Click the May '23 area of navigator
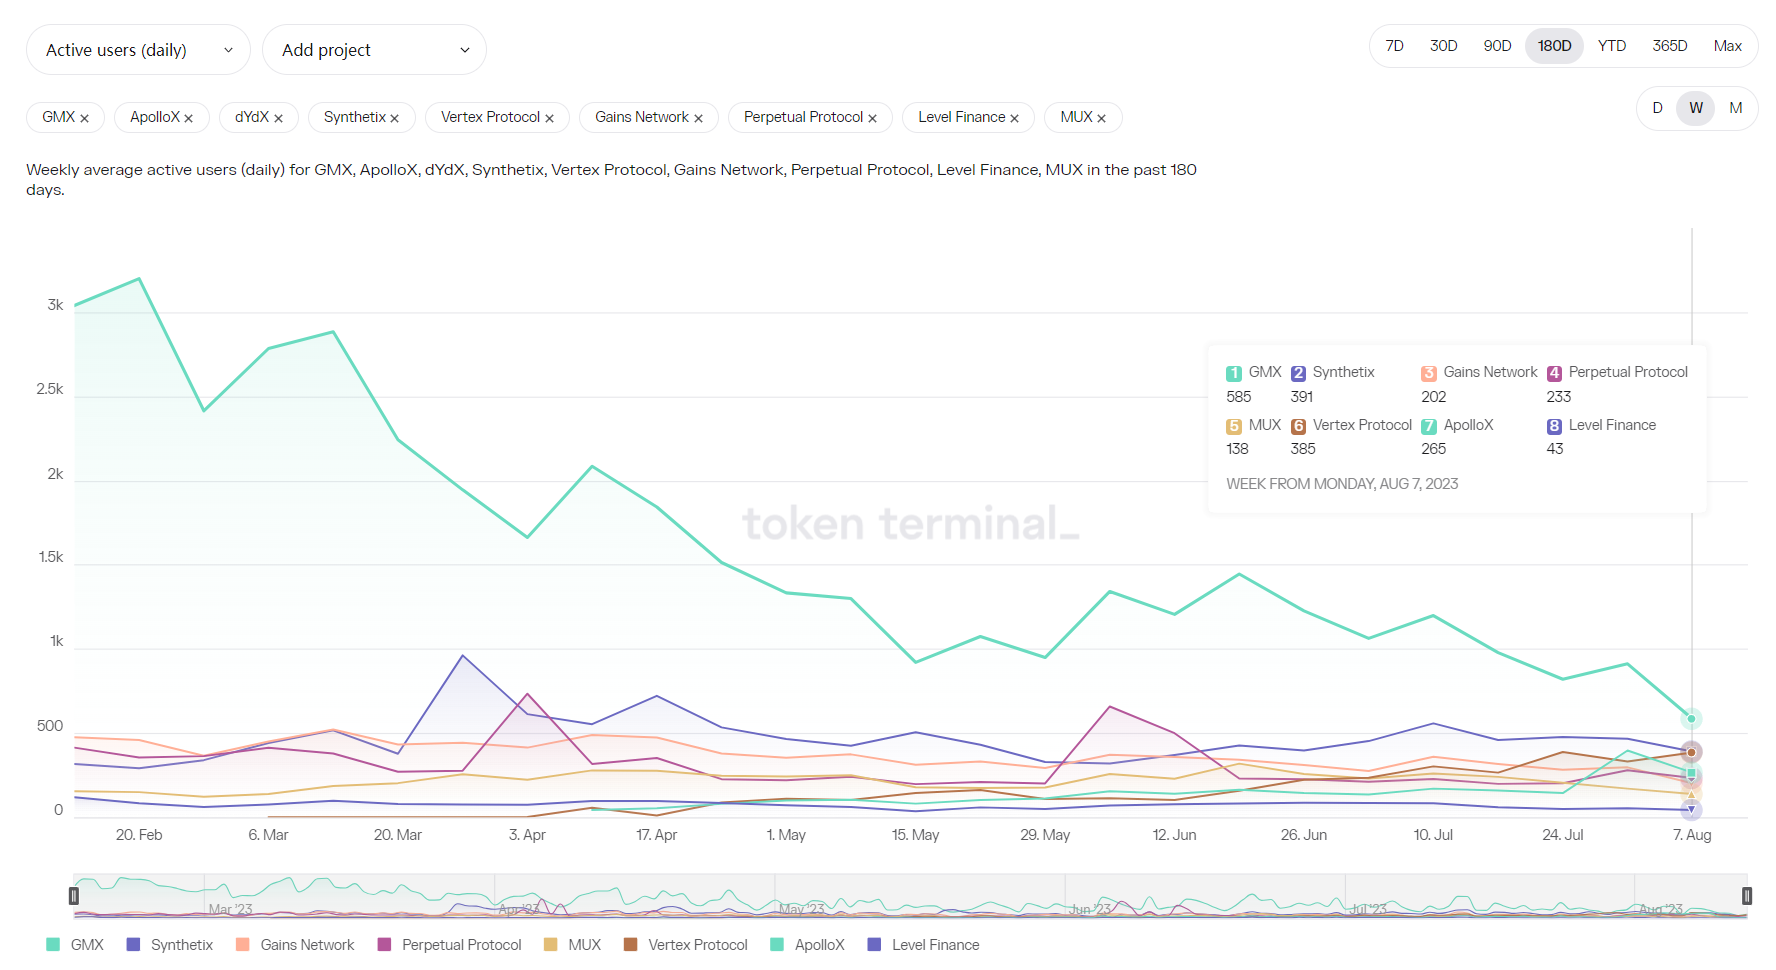The image size is (1776, 970). click(x=802, y=909)
